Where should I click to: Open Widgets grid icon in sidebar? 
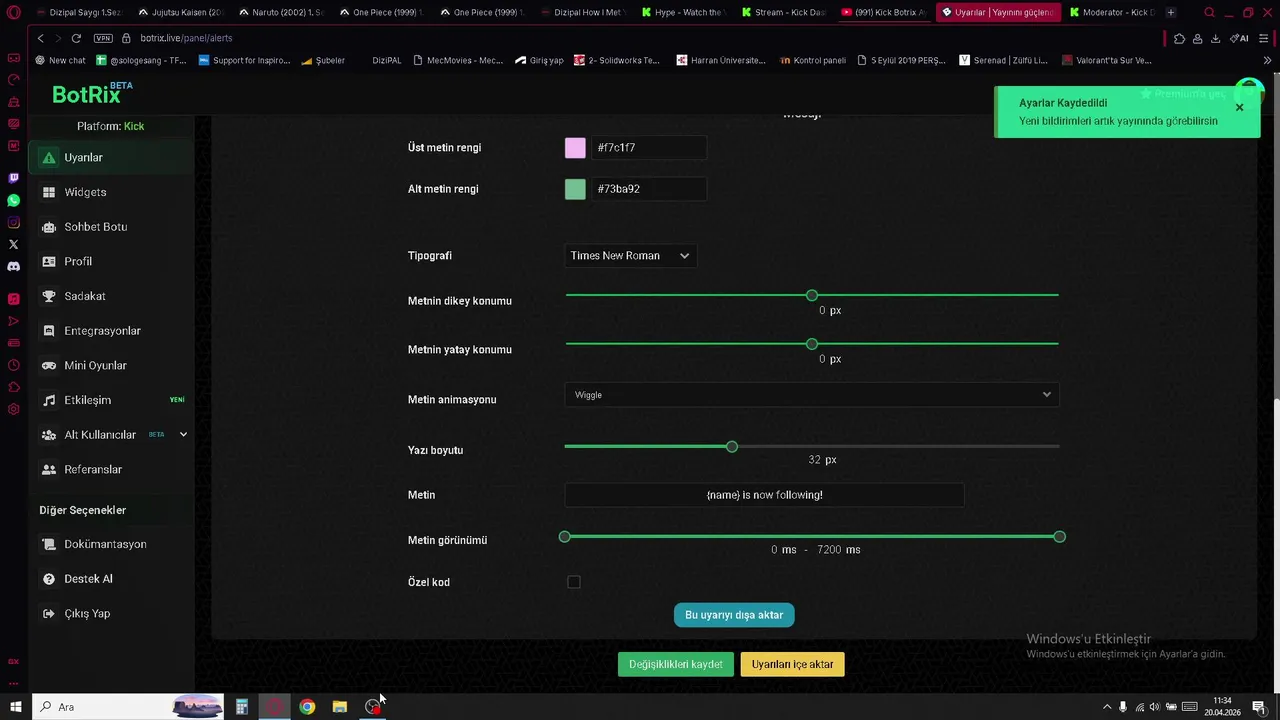[49, 192]
